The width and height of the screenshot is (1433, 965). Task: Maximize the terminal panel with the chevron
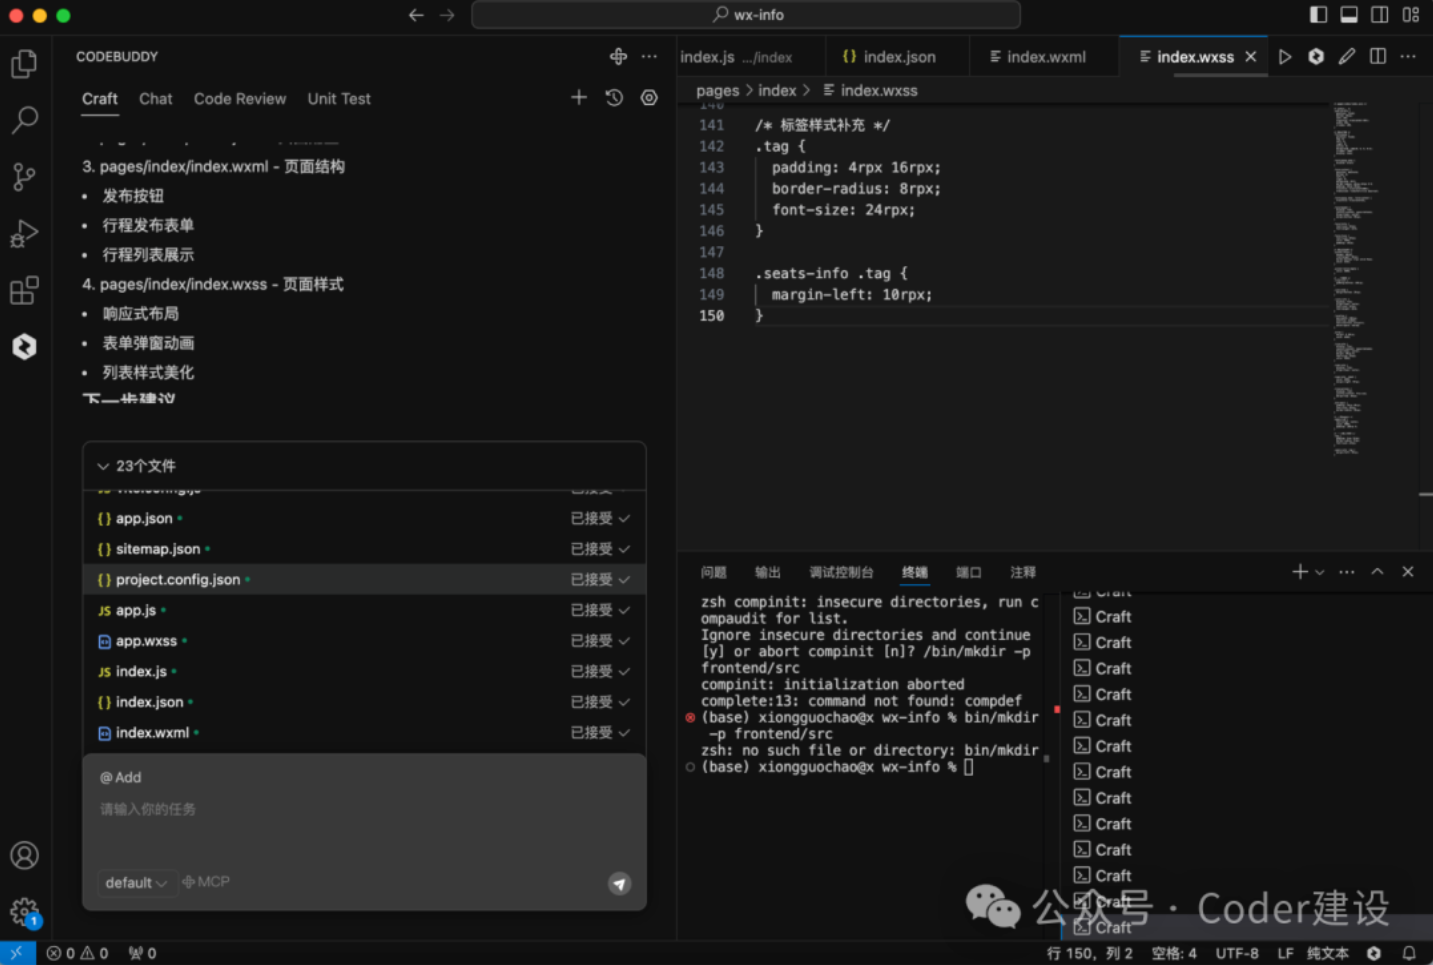(x=1377, y=572)
